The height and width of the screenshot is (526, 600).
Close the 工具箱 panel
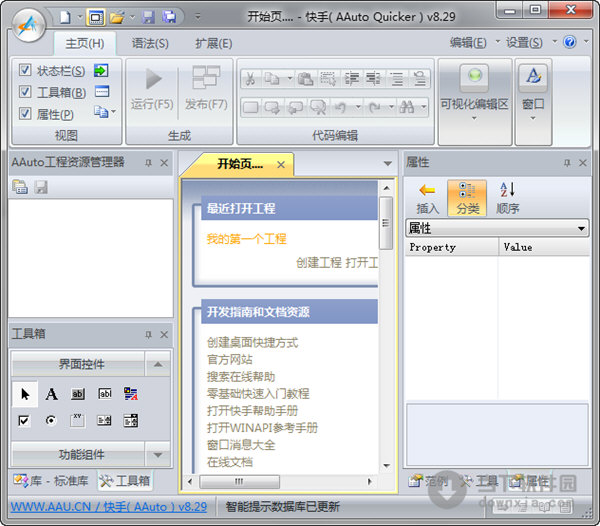pyautogui.click(x=164, y=335)
